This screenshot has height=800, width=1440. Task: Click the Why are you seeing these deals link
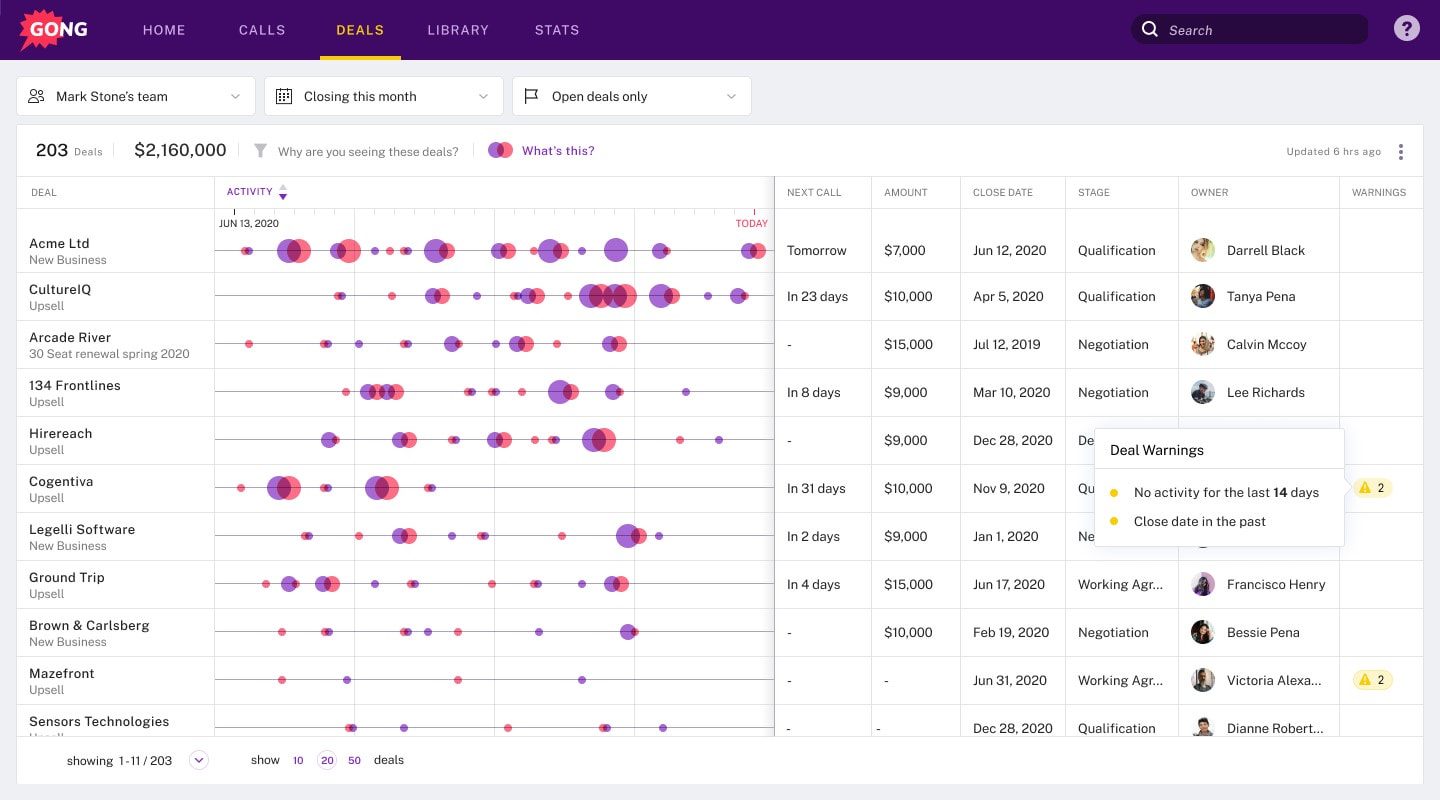click(368, 151)
